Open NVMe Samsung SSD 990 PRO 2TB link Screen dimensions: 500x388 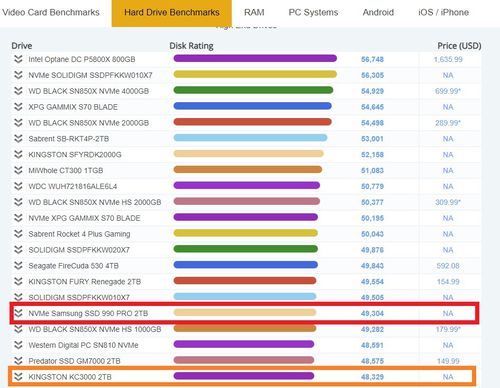88,313
